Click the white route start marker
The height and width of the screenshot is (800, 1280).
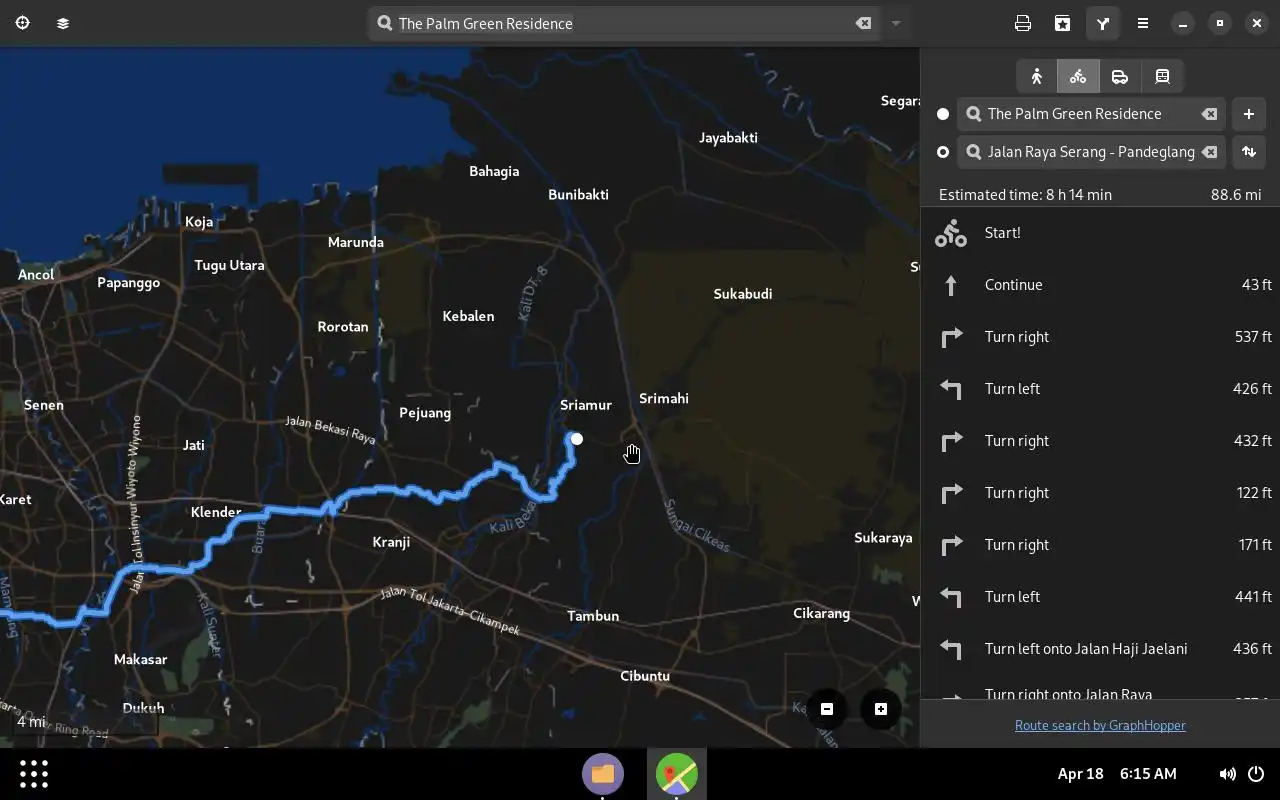click(577, 439)
